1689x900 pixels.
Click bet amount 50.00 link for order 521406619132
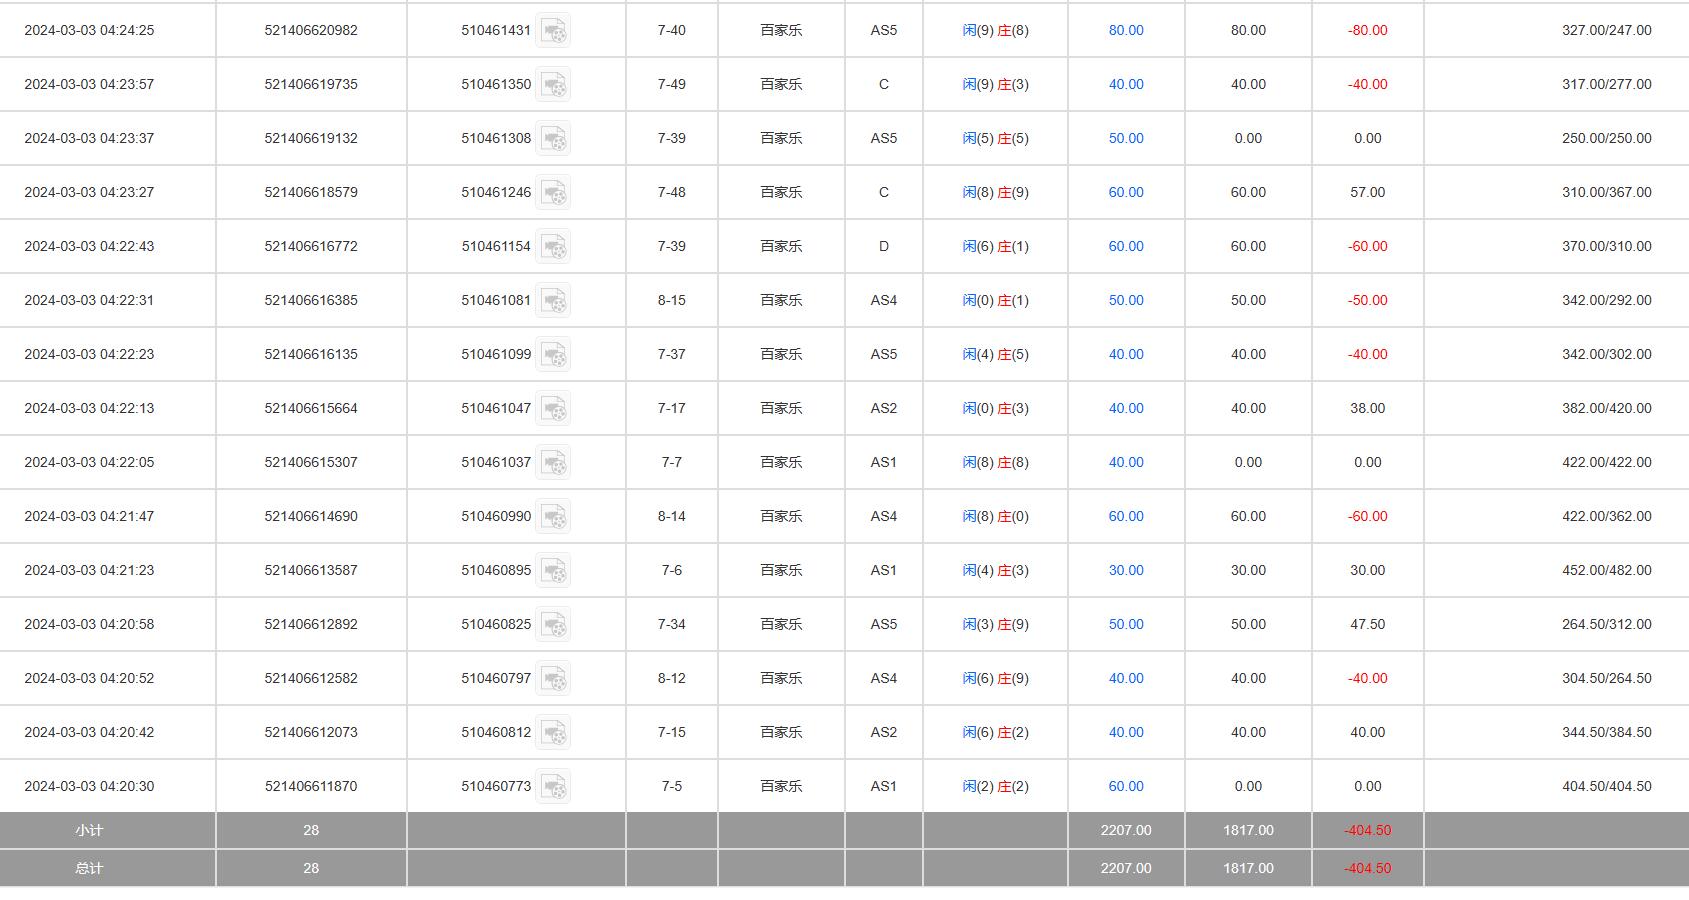pos(1126,138)
